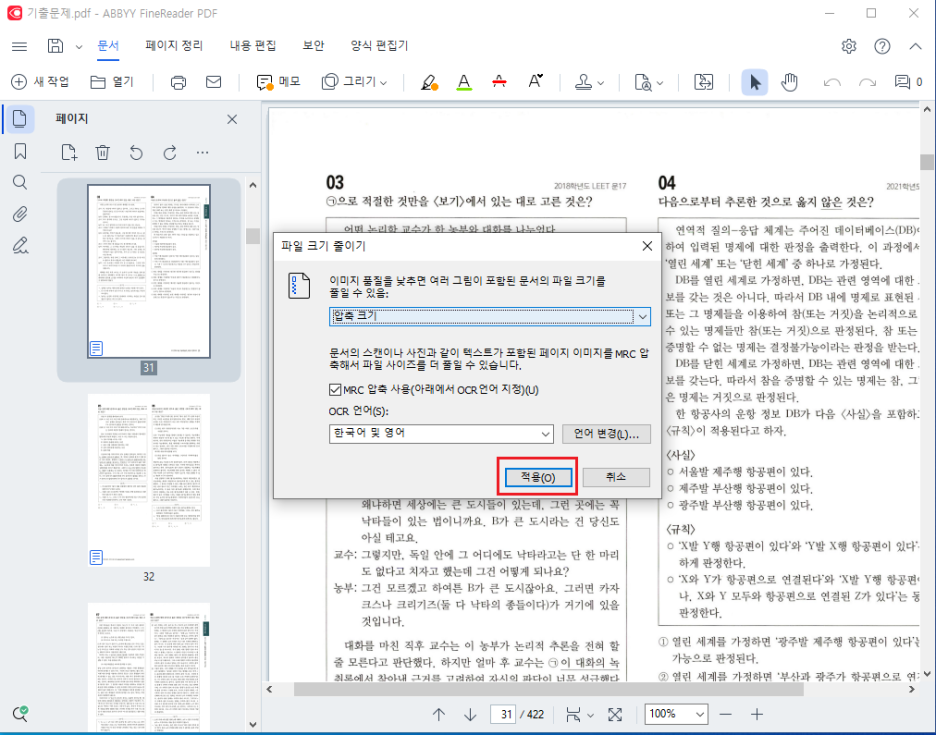Open the search sidebar icon

[x=20, y=182]
